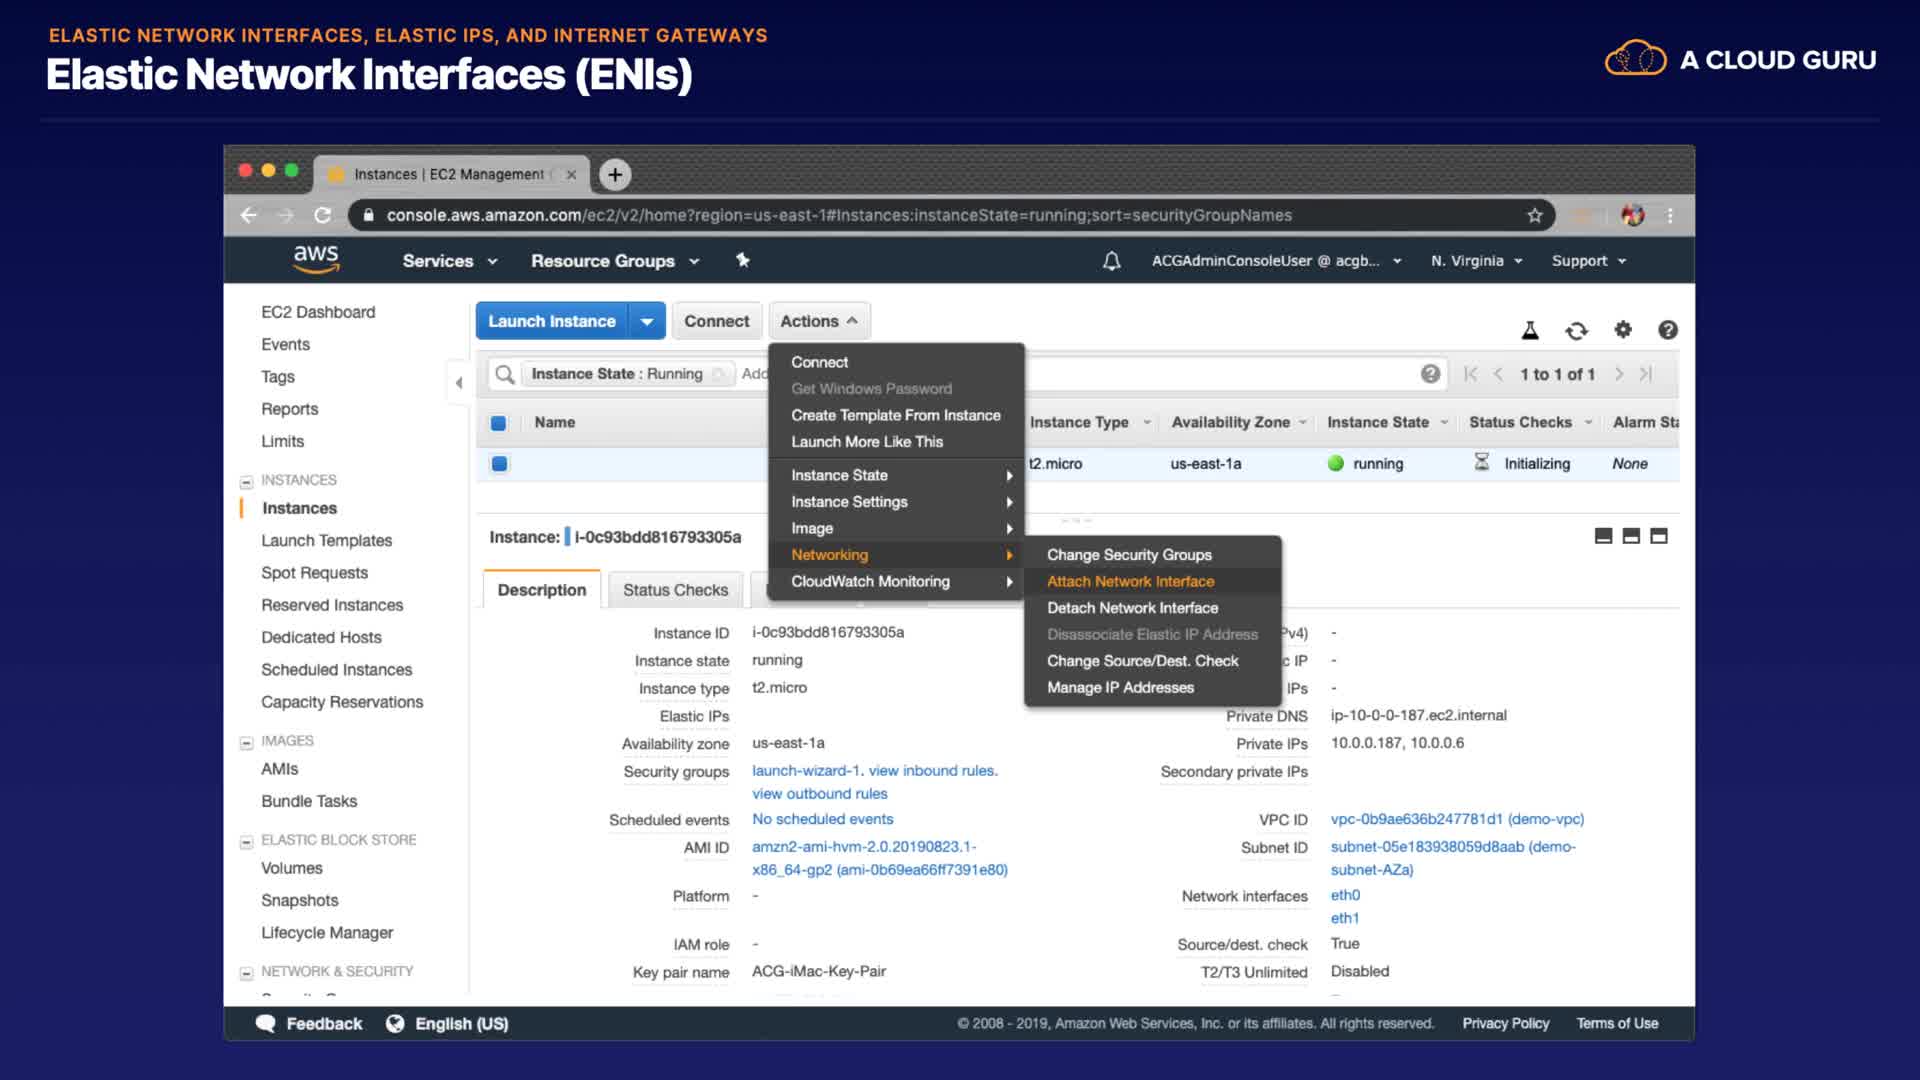
Task: Click the AWS logo
Action: coord(316,259)
